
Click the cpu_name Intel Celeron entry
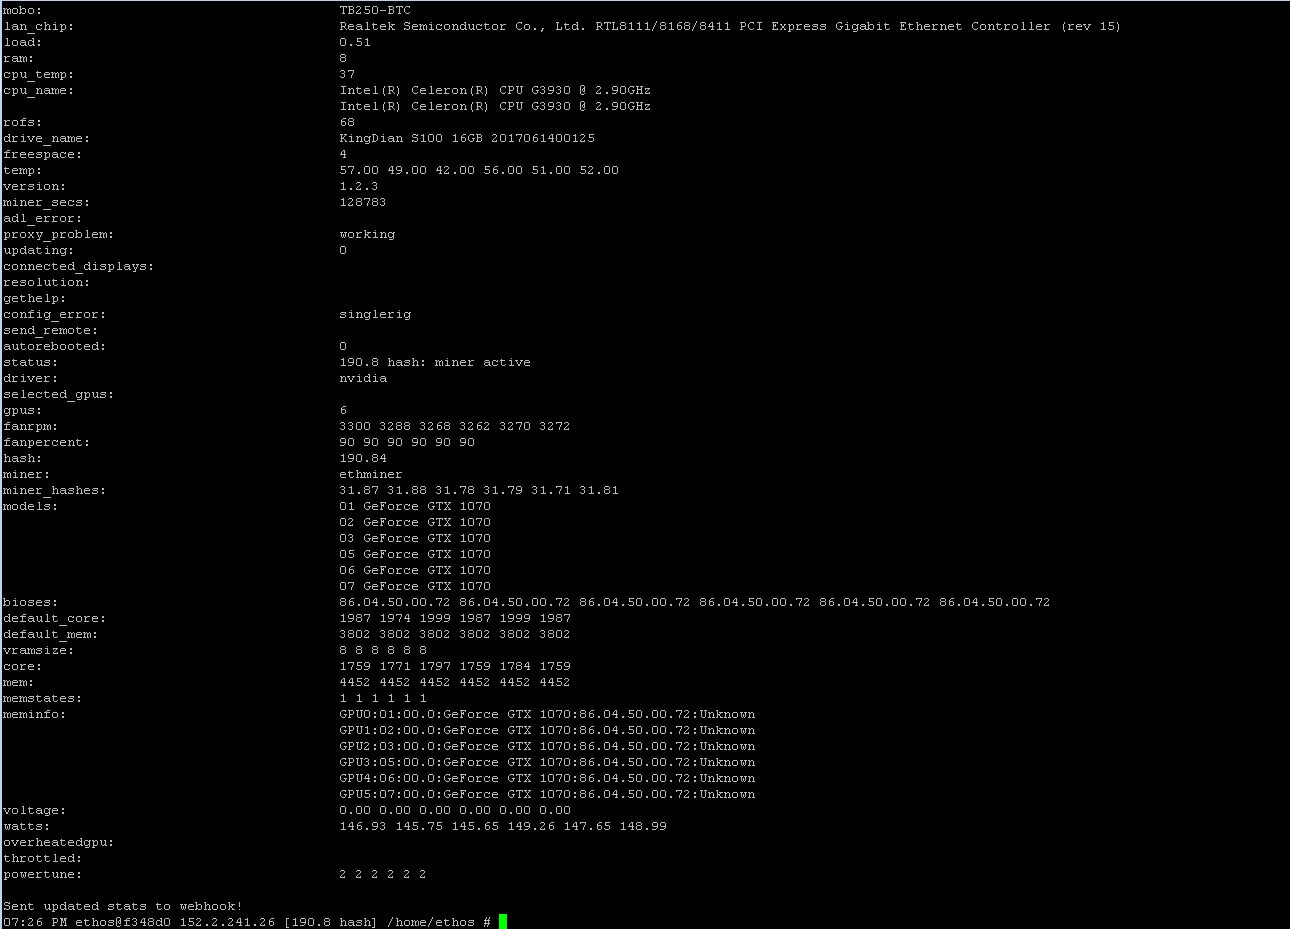click(x=495, y=90)
